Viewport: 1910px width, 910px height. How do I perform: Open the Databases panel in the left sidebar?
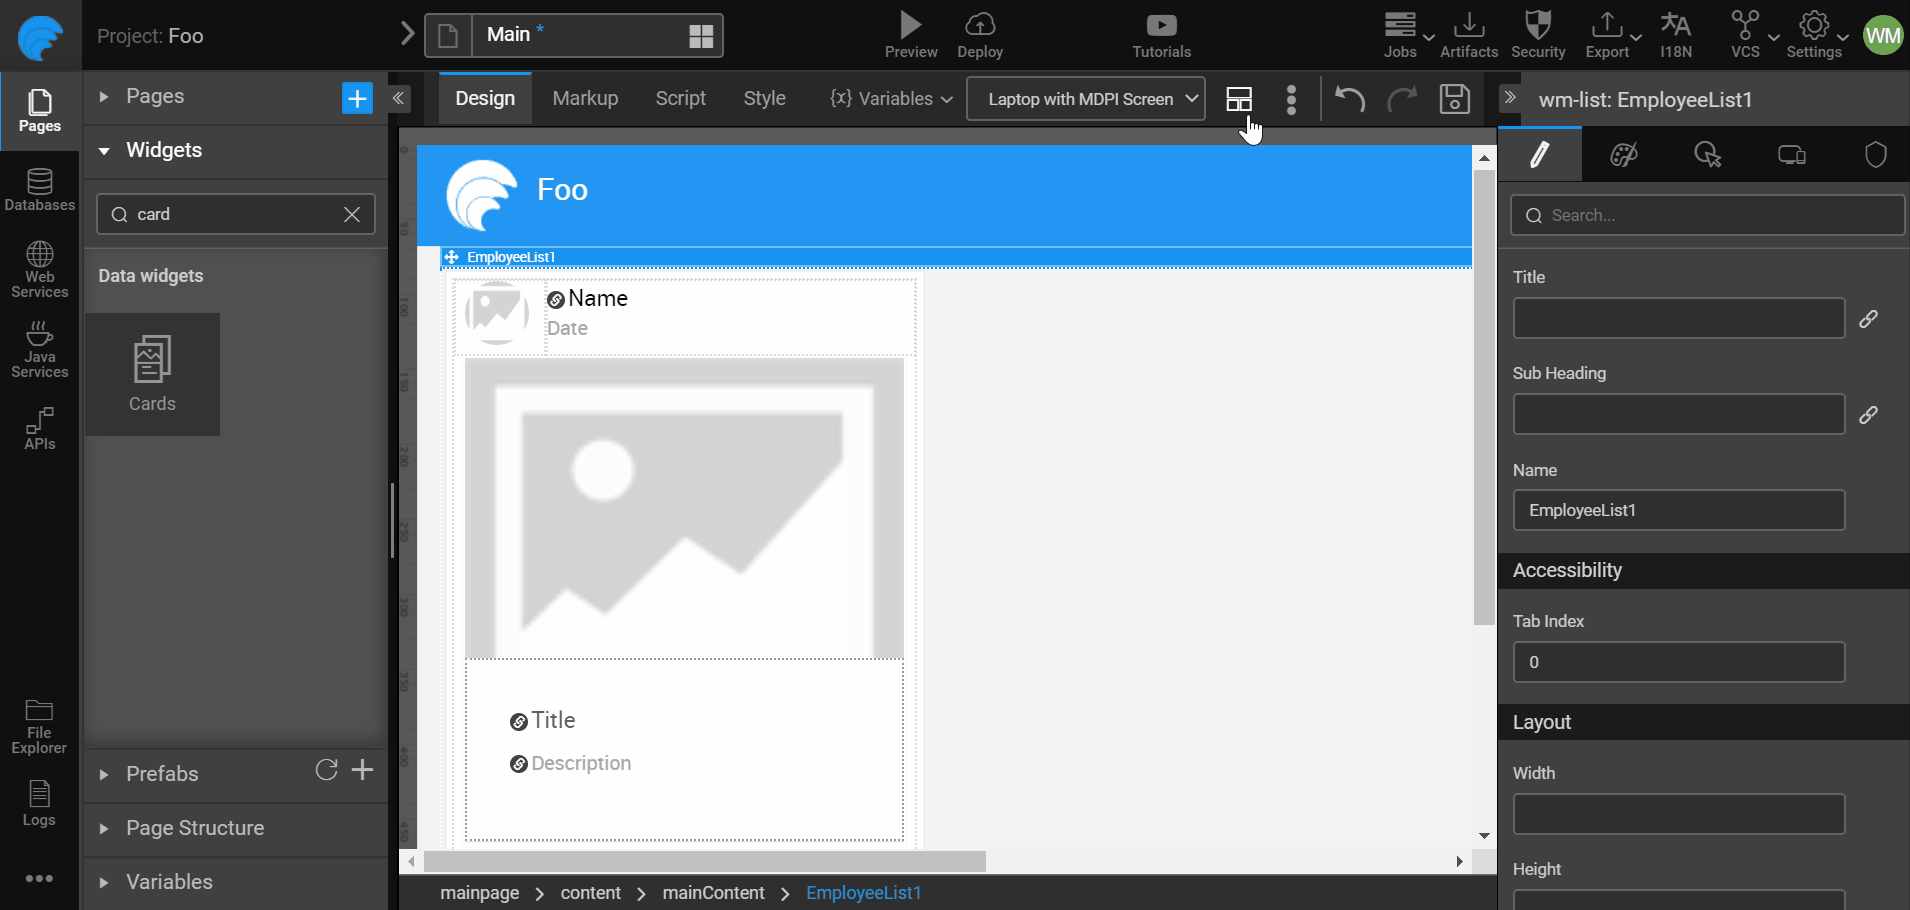pyautogui.click(x=39, y=190)
